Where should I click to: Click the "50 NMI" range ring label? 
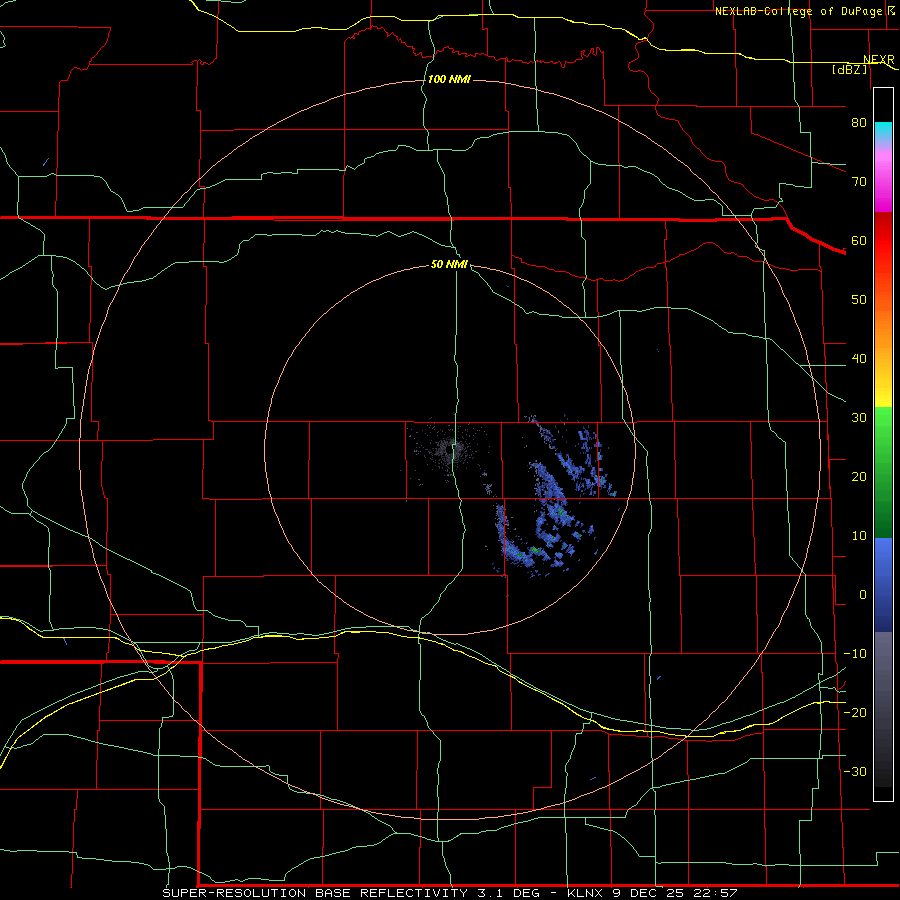click(449, 264)
